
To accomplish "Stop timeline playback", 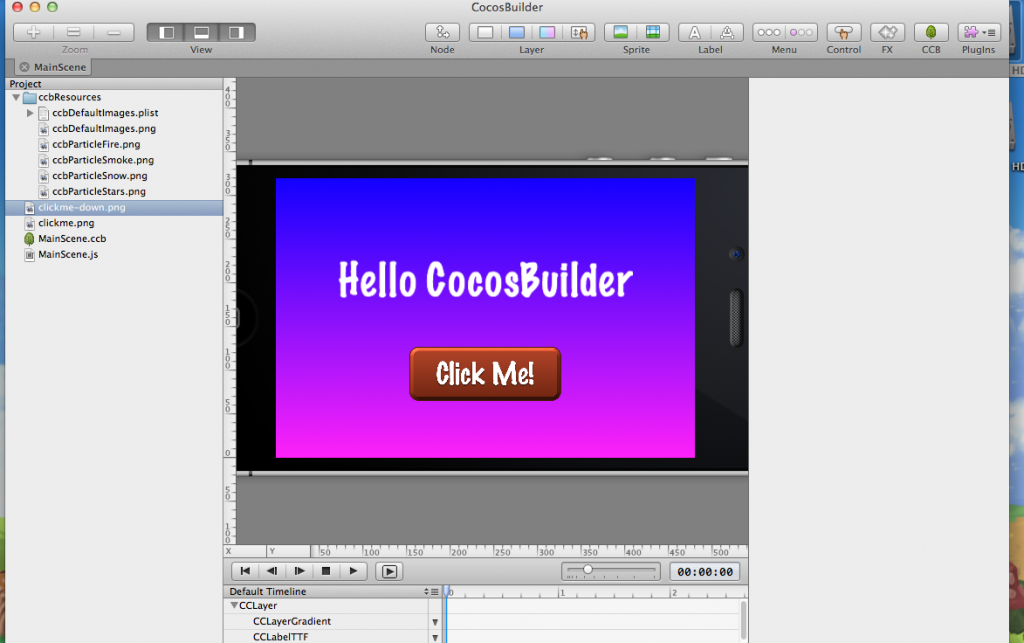I will (326, 571).
